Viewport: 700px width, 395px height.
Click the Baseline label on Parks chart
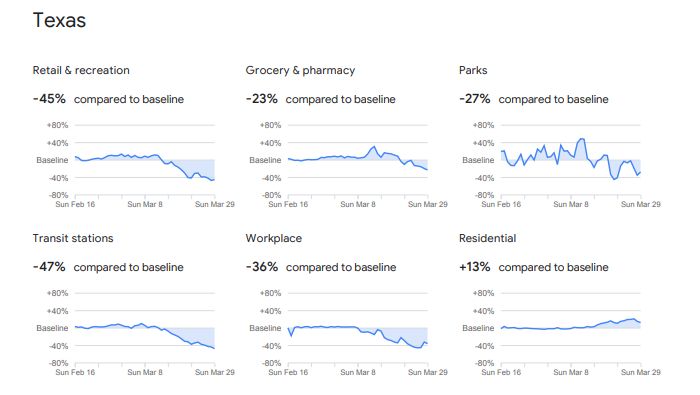[478, 160]
